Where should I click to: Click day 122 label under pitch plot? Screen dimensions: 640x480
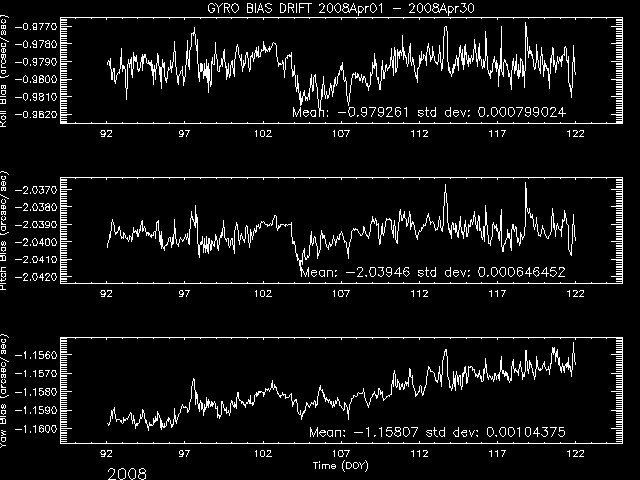click(x=576, y=294)
